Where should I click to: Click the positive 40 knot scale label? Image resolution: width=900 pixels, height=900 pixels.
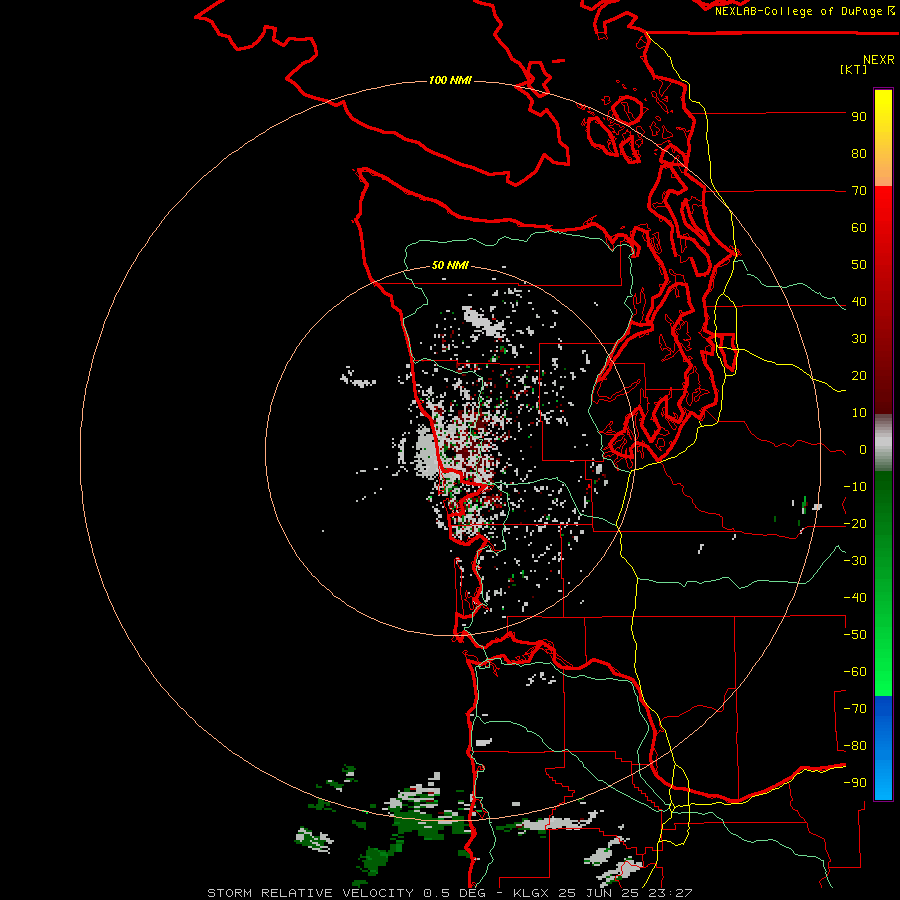click(x=859, y=302)
